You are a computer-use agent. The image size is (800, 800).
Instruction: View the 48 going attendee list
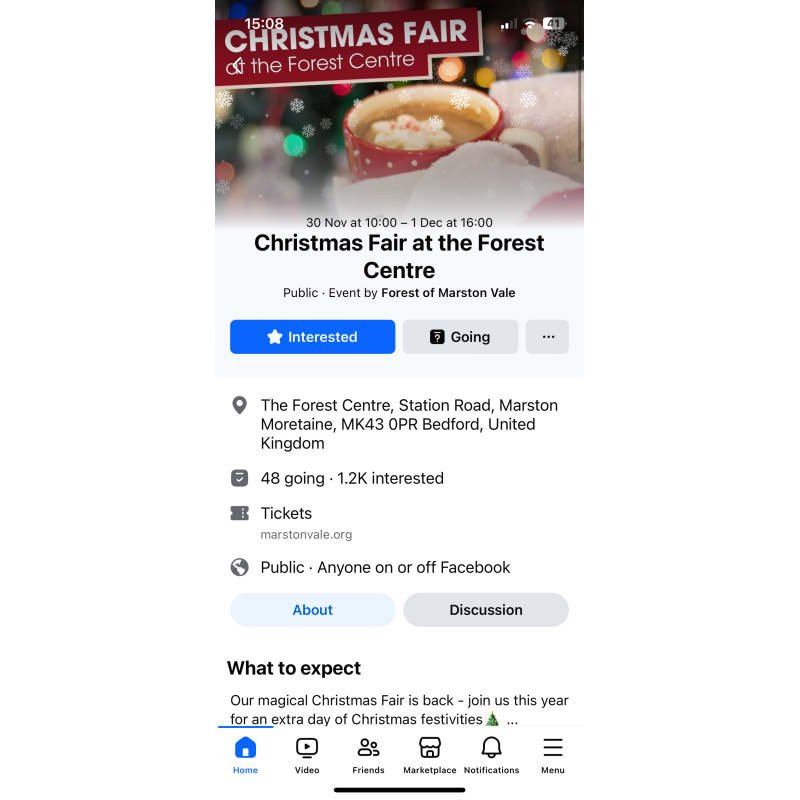[x=292, y=479]
